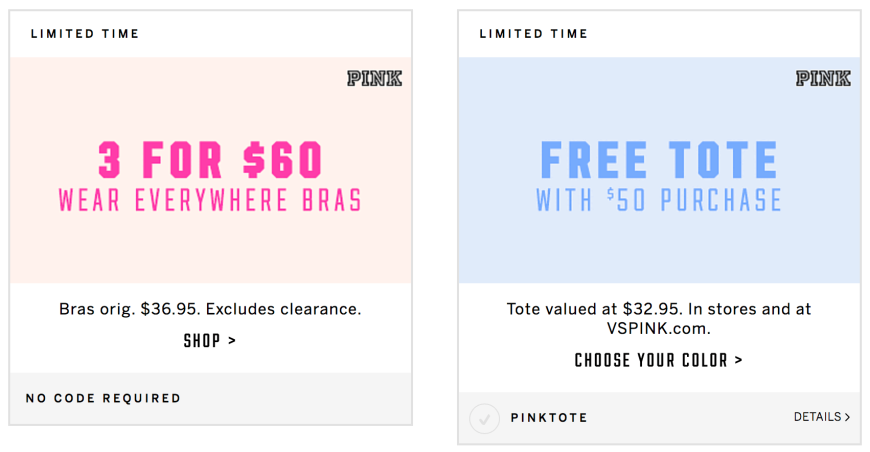The image size is (870, 452).
Task: Click the arrow after CHOOSE YOUR COLOR
Action: (x=738, y=360)
